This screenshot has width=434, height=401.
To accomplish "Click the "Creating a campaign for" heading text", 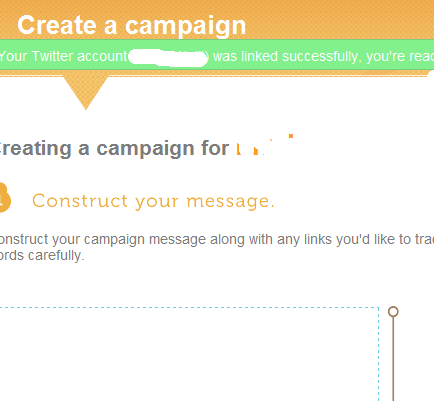I will pos(114,148).
